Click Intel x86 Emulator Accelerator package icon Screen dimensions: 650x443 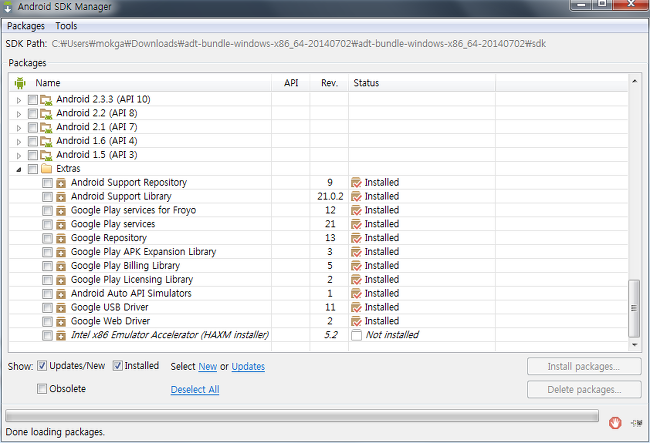tap(61, 335)
